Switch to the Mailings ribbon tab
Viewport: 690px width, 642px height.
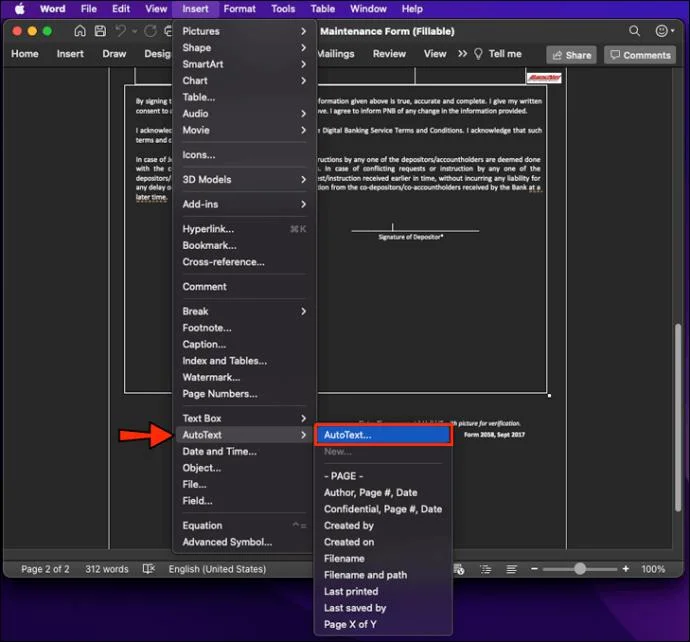click(x=336, y=54)
